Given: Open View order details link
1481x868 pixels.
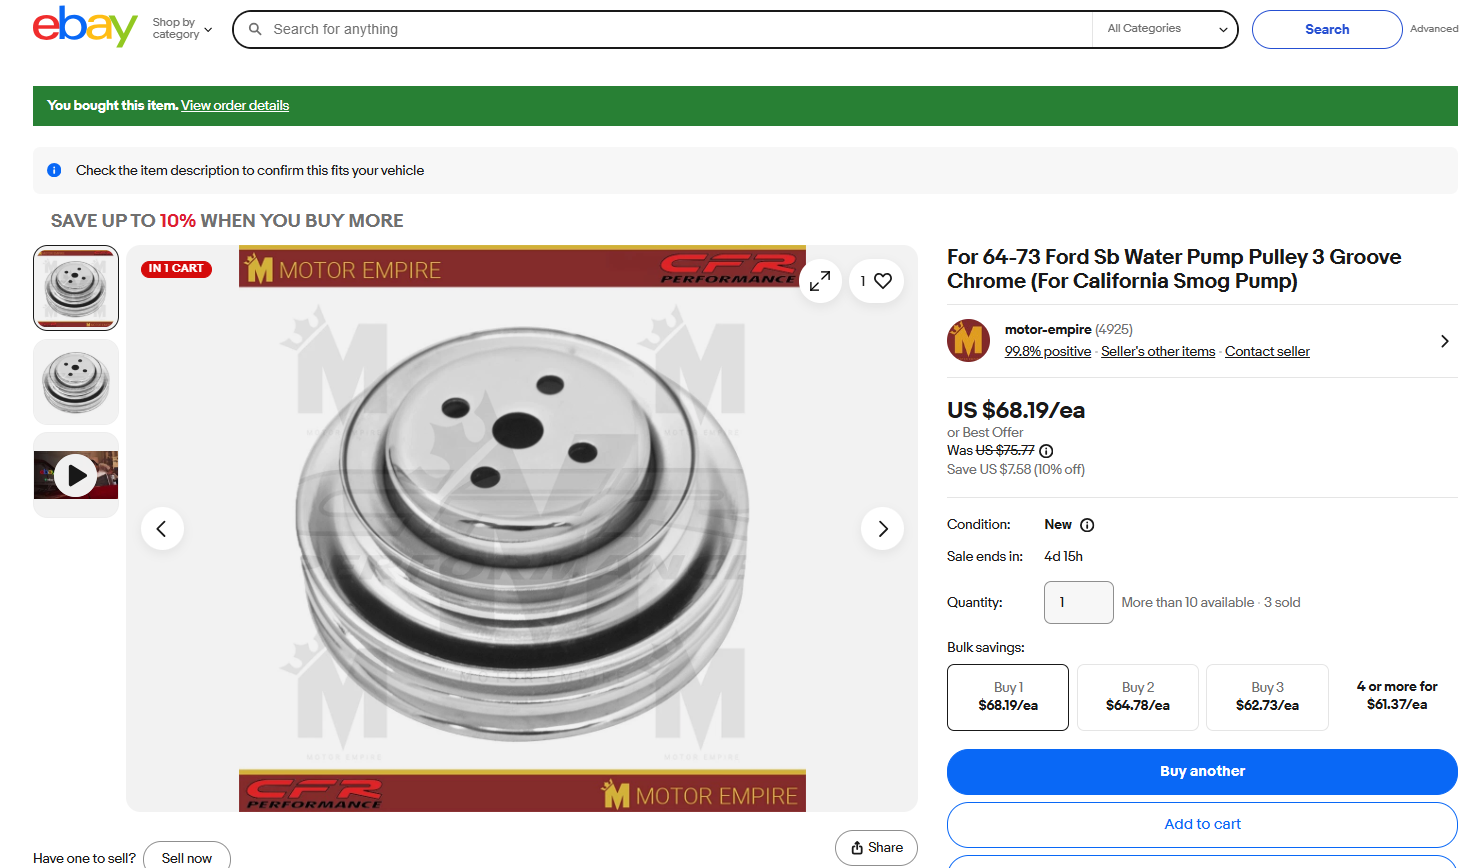Looking at the screenshot, I should pos(235,106).
